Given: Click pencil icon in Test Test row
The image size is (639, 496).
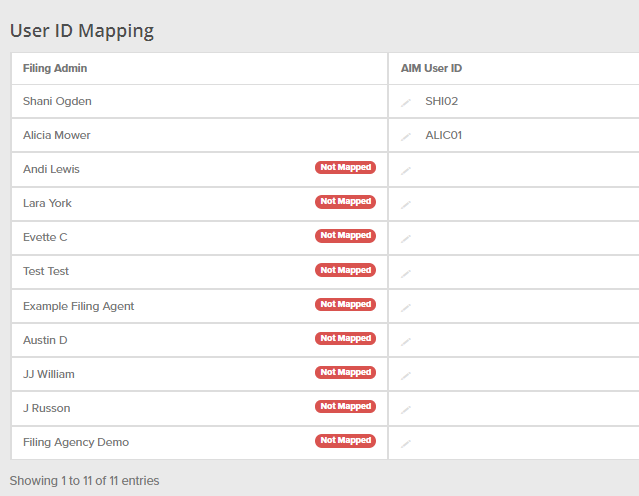Looking at the screenshot, I should pyautogui.click(x=406, y=272).
